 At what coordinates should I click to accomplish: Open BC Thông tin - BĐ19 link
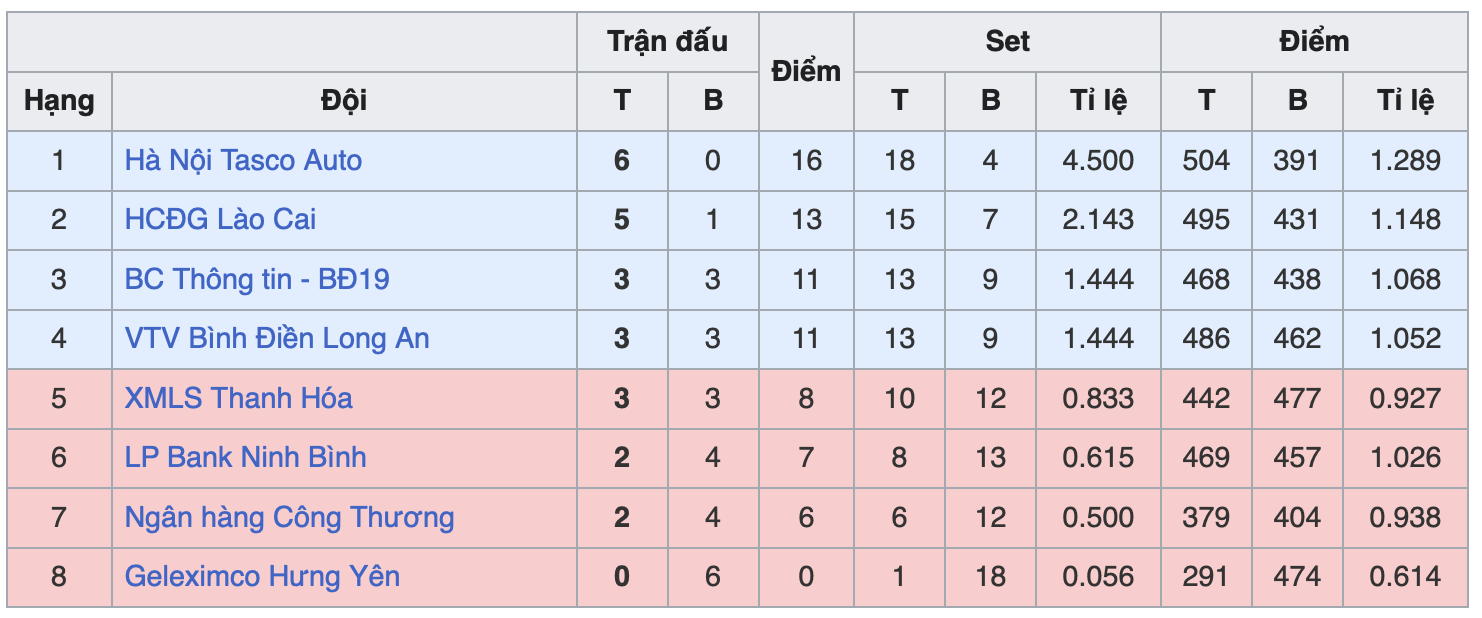click(256, 279)
